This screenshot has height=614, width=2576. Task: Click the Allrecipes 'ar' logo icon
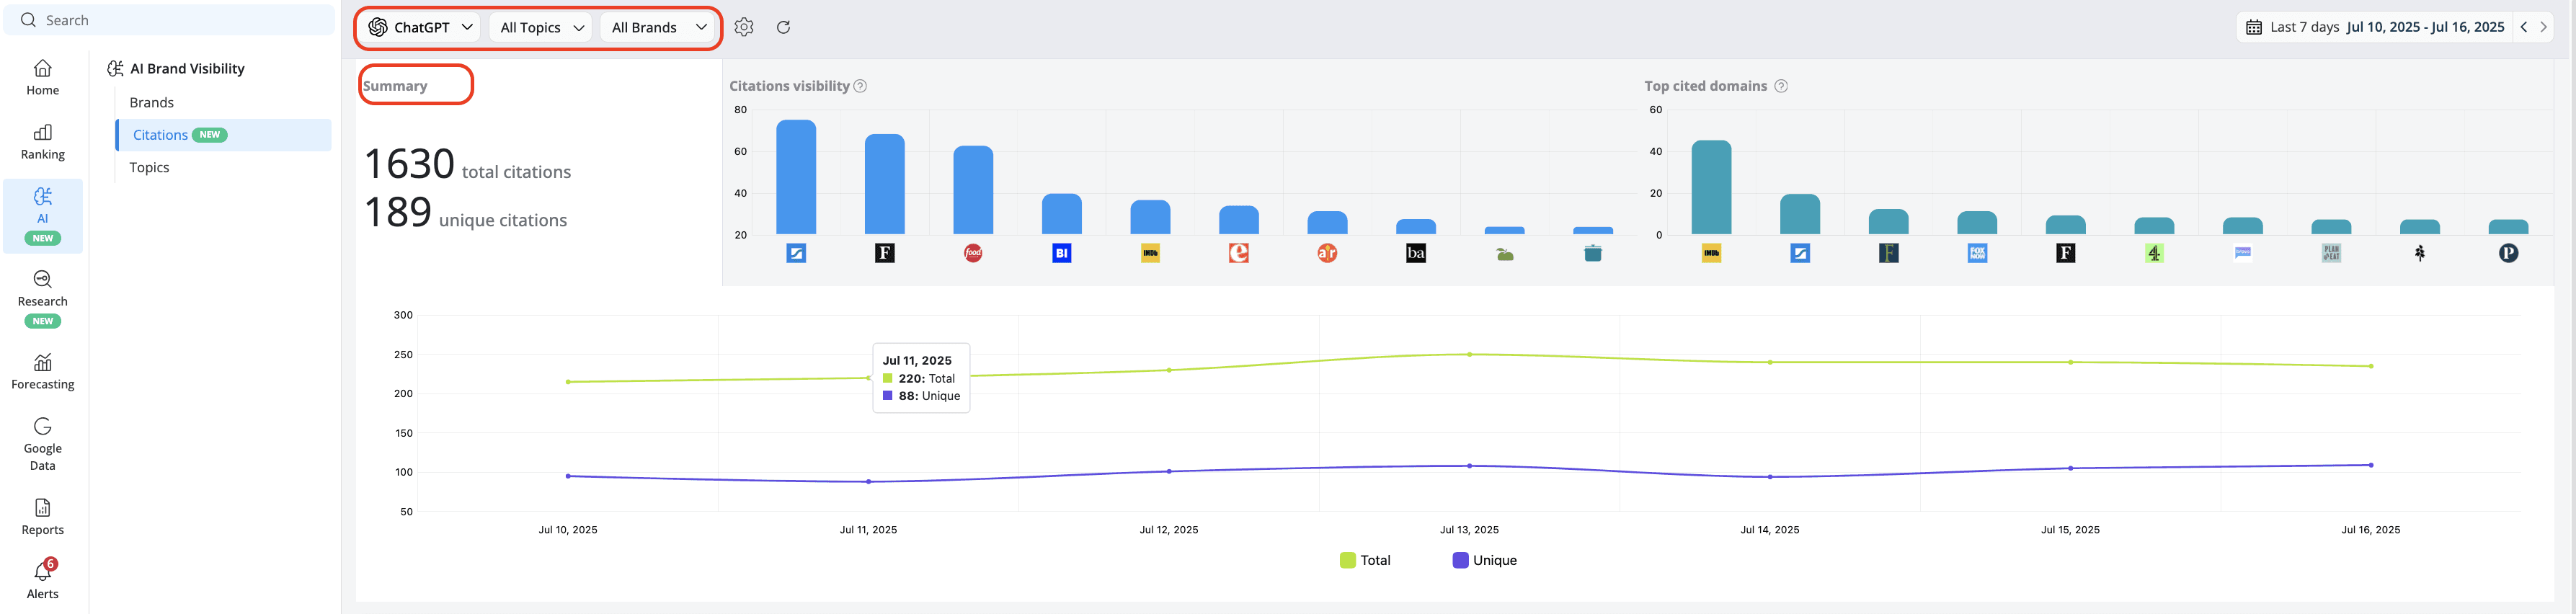[x=1327, y=253]
